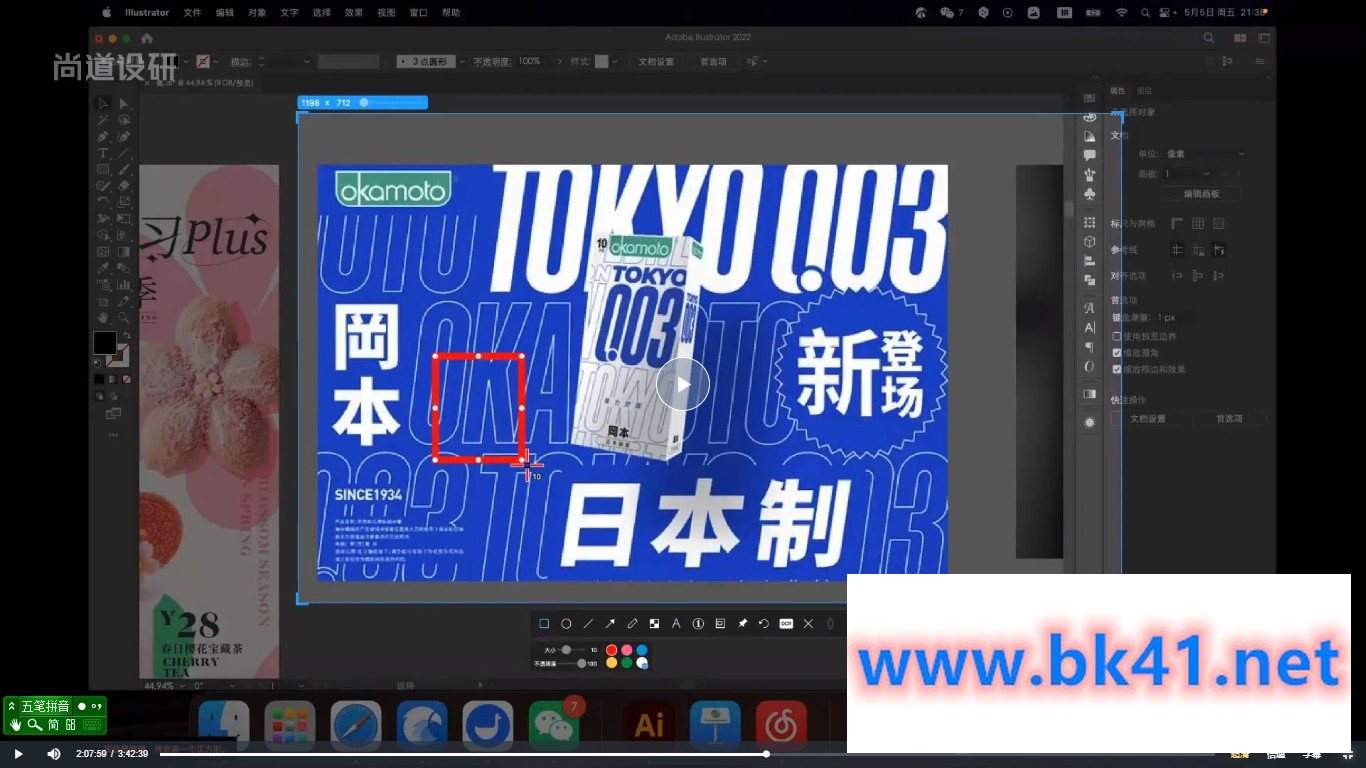Click the Illustrator Home icon
This screenshot has width=1366, height=768.
[147, 38]
